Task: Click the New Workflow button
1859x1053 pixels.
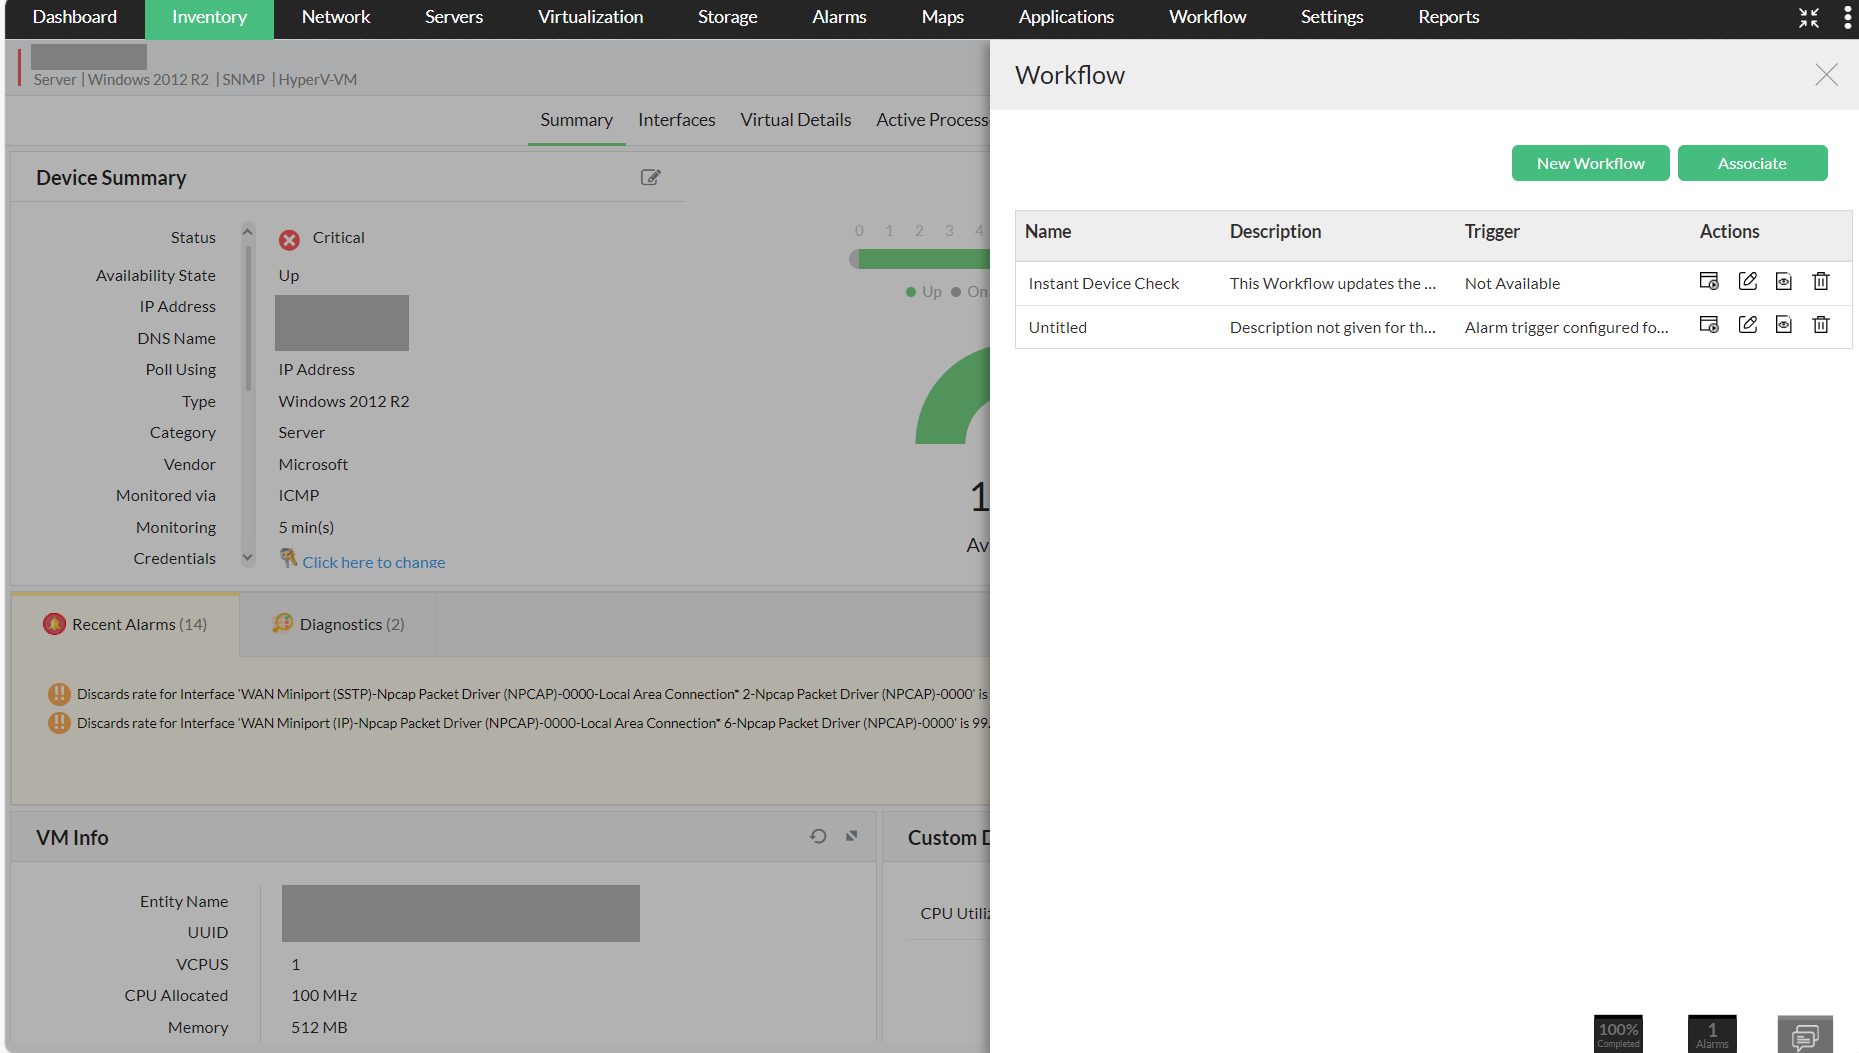Action: [1590, 162]
